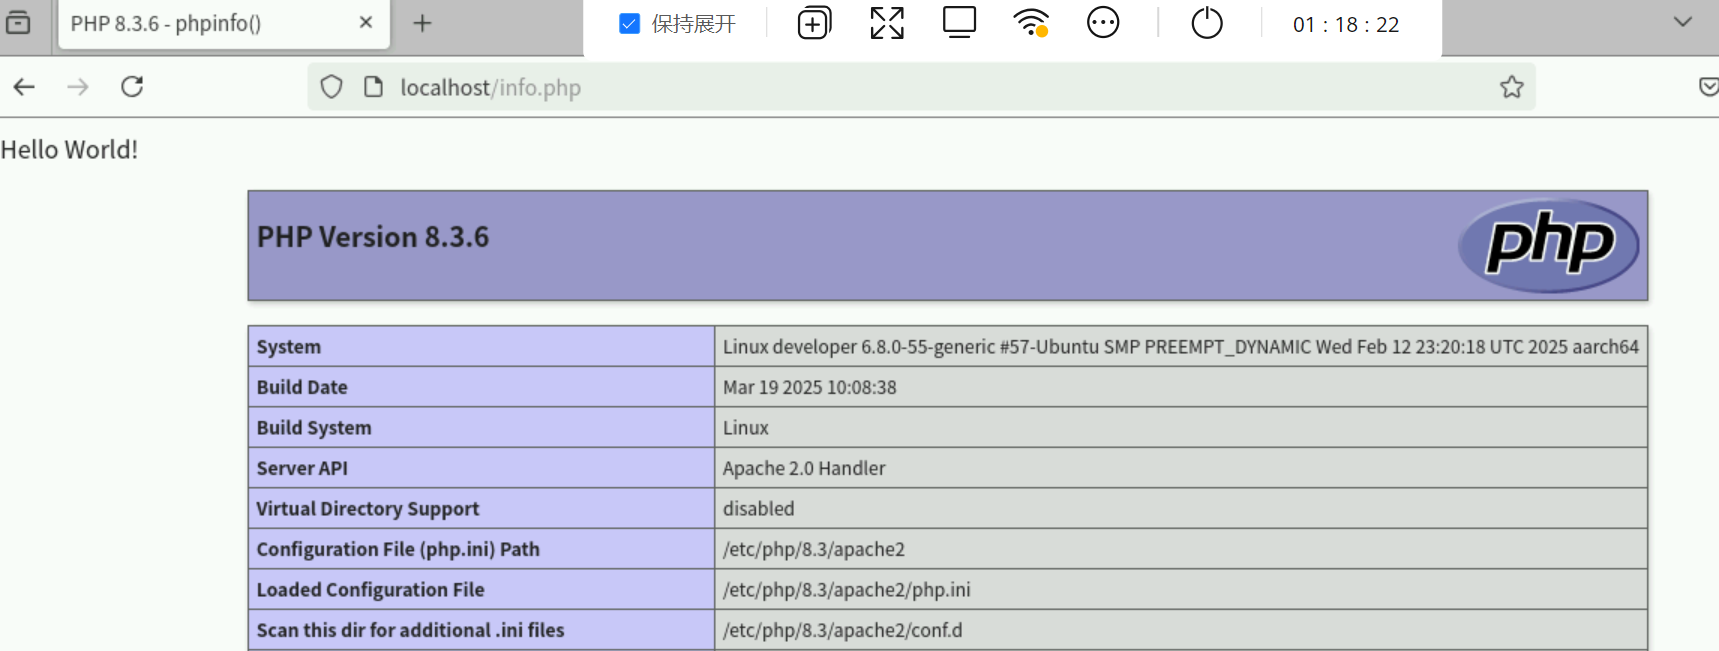Click the Loaded Configuration File label
The height and width of the screenshot is (651, 1719).
(370, 589)
